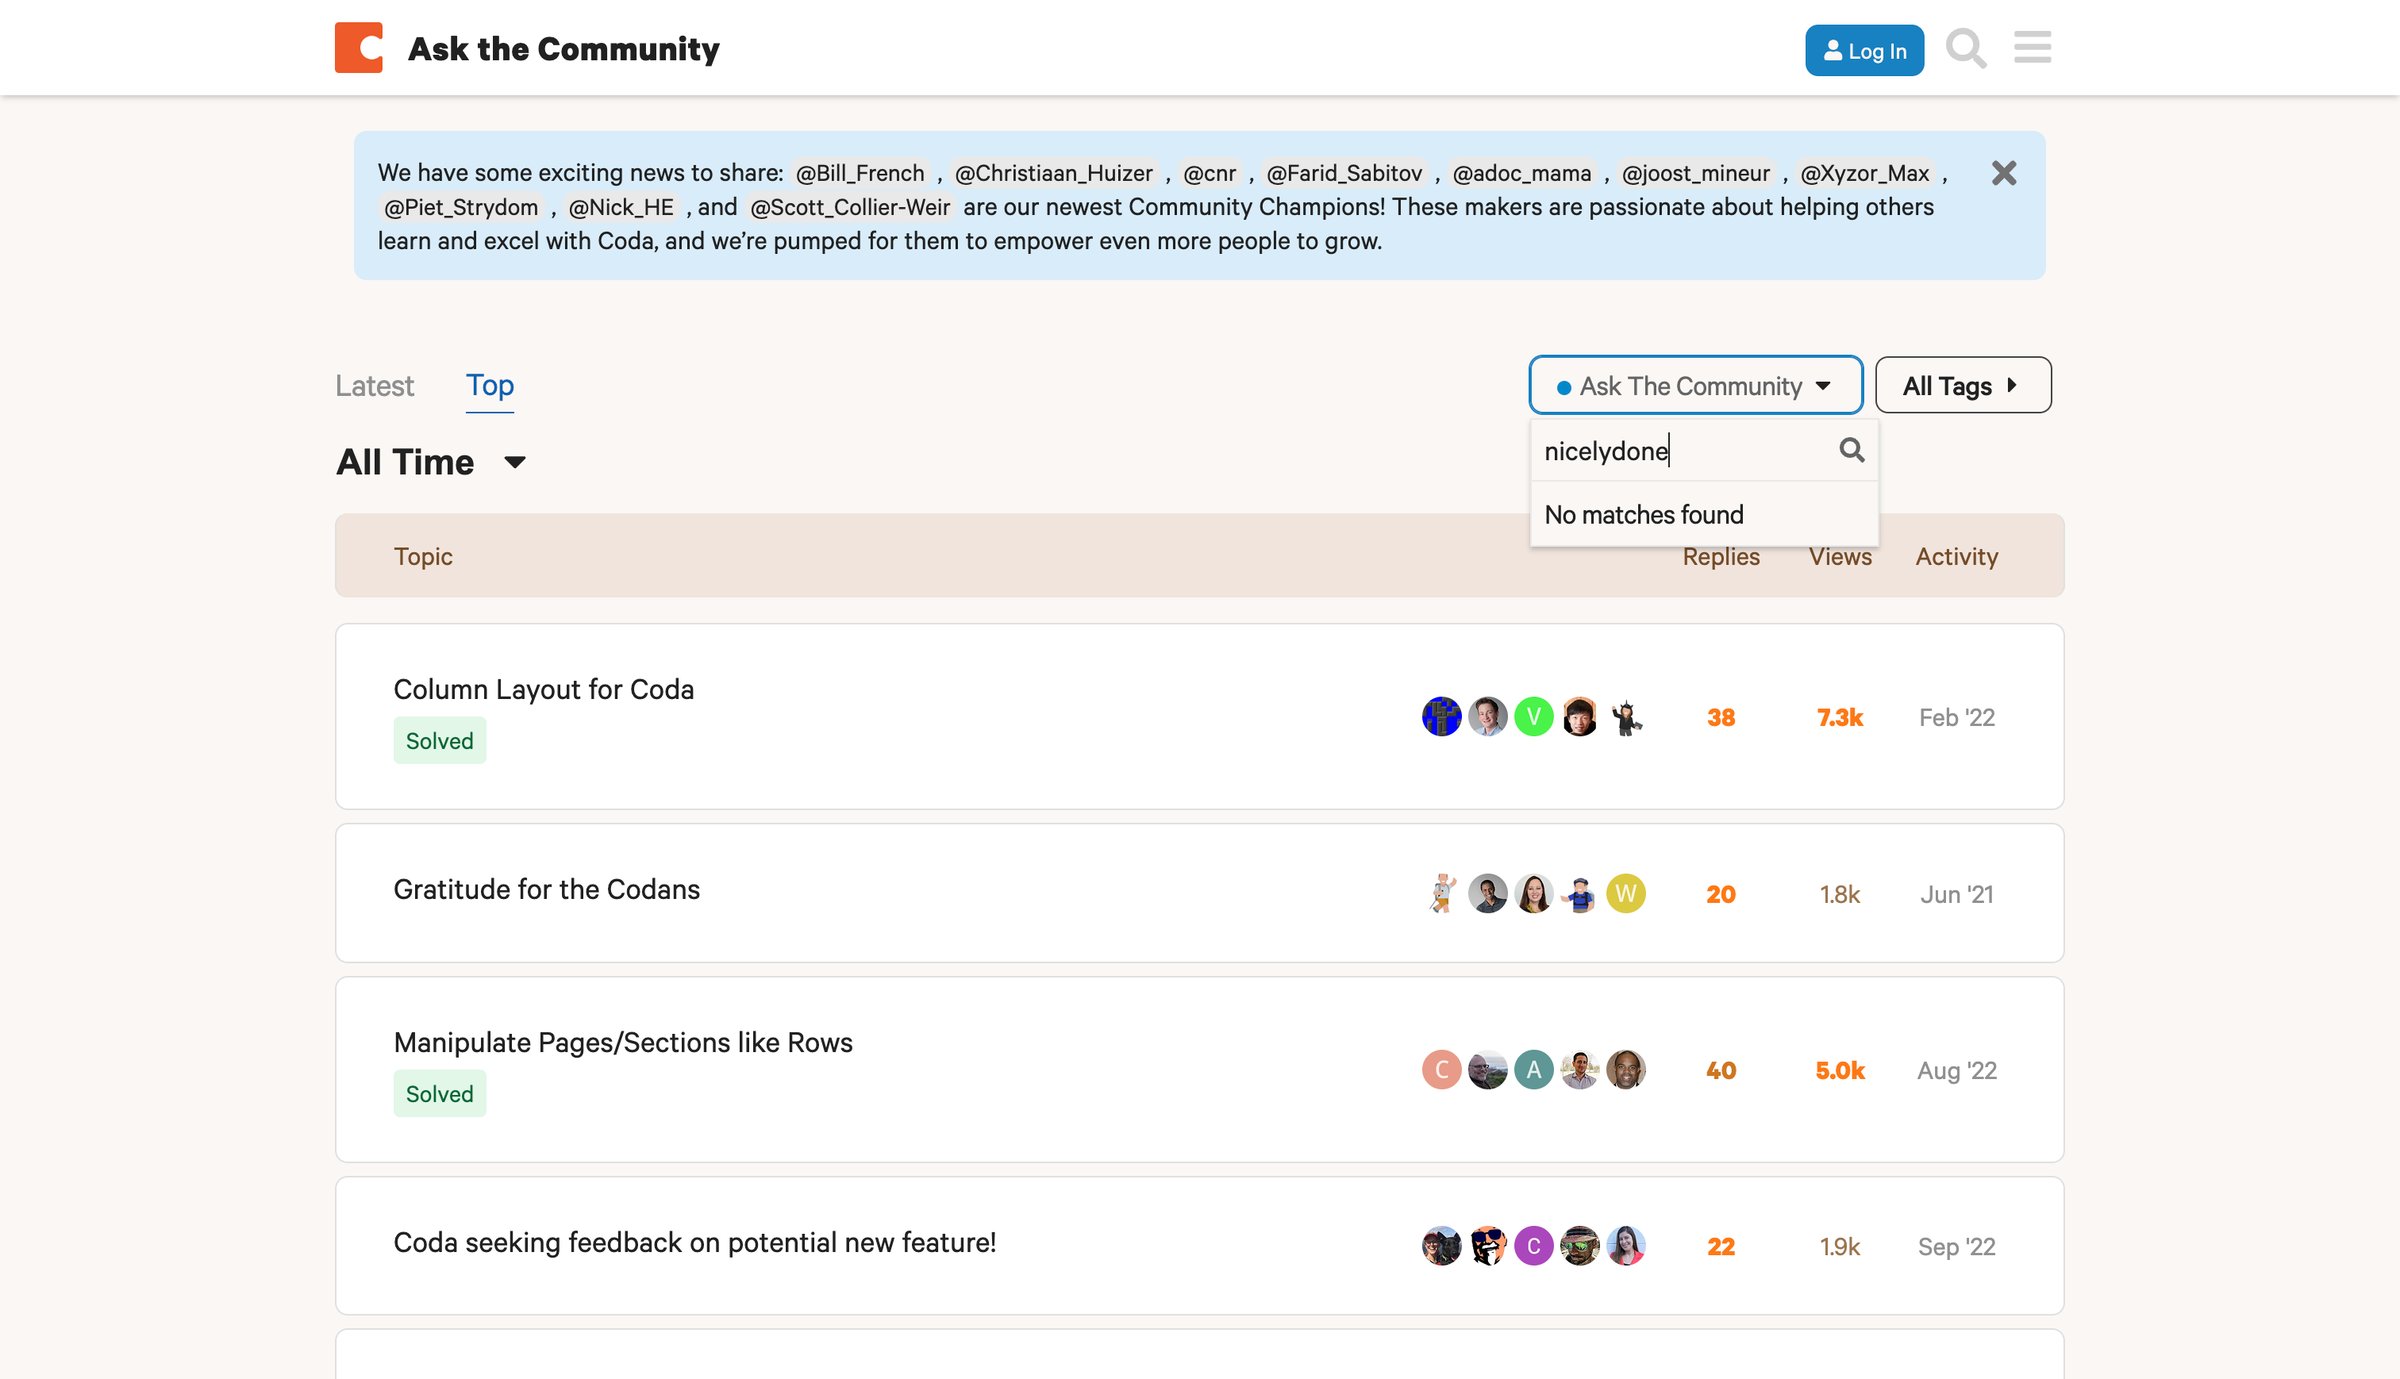Select the Top tab
Image resolution: width=2400 pixels, height=1379 pixels.
[x=490, y=386]
